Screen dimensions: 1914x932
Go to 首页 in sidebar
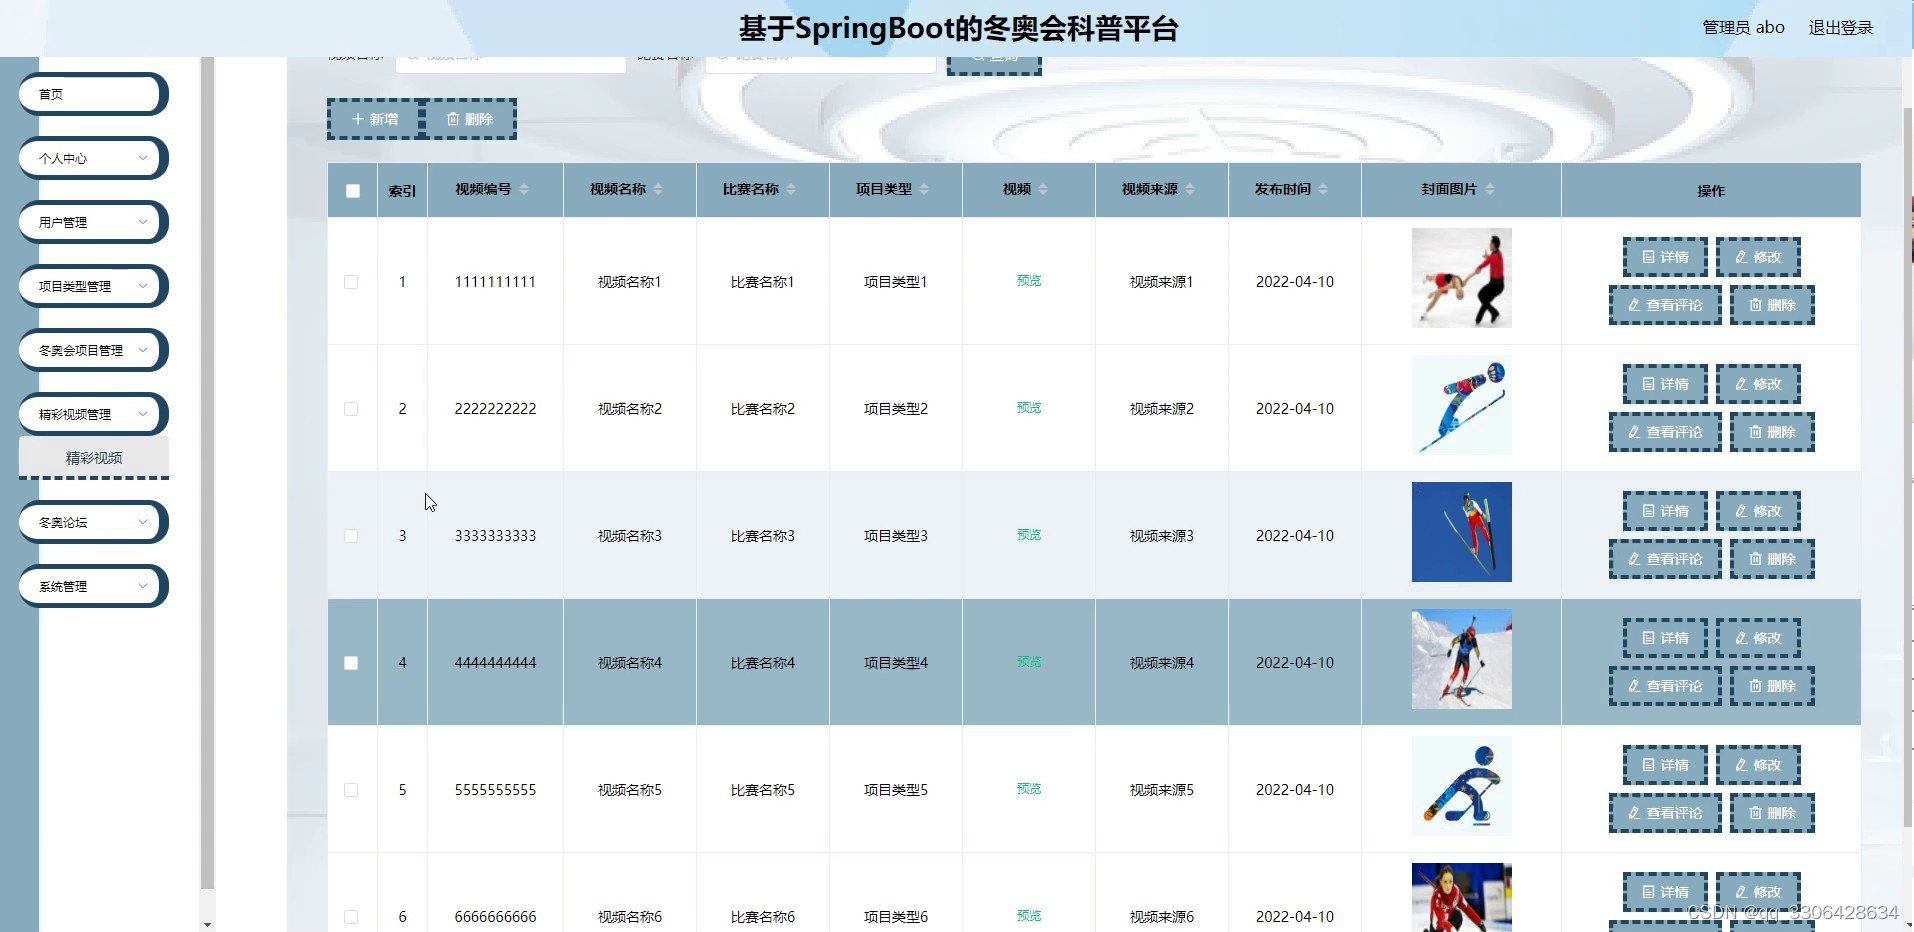pyautogui.click(x=93, y=94)
